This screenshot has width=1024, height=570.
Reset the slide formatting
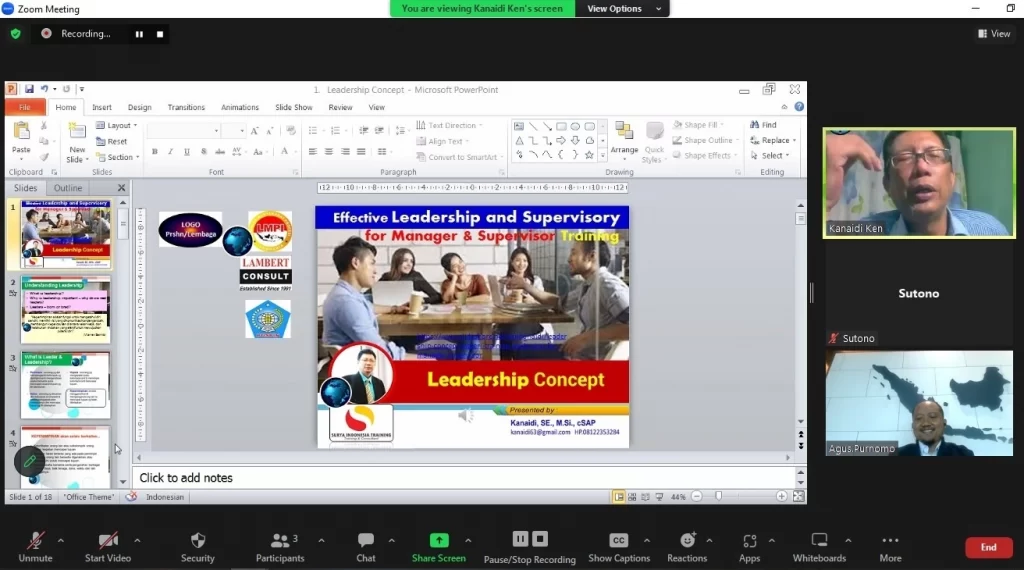click(x=112, y=141)
